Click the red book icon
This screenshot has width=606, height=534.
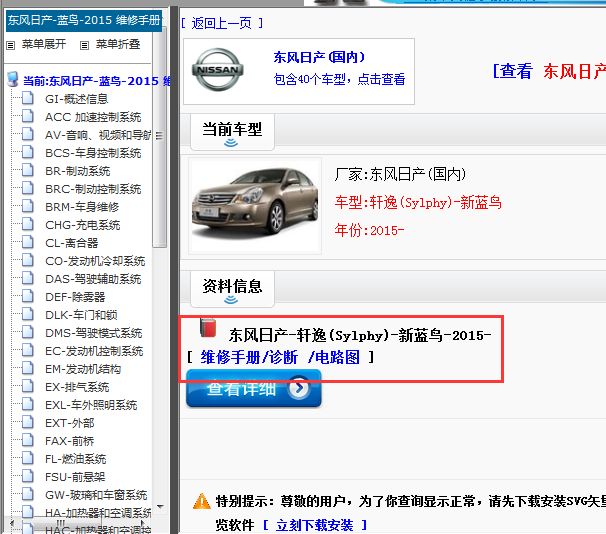(208, 328)
